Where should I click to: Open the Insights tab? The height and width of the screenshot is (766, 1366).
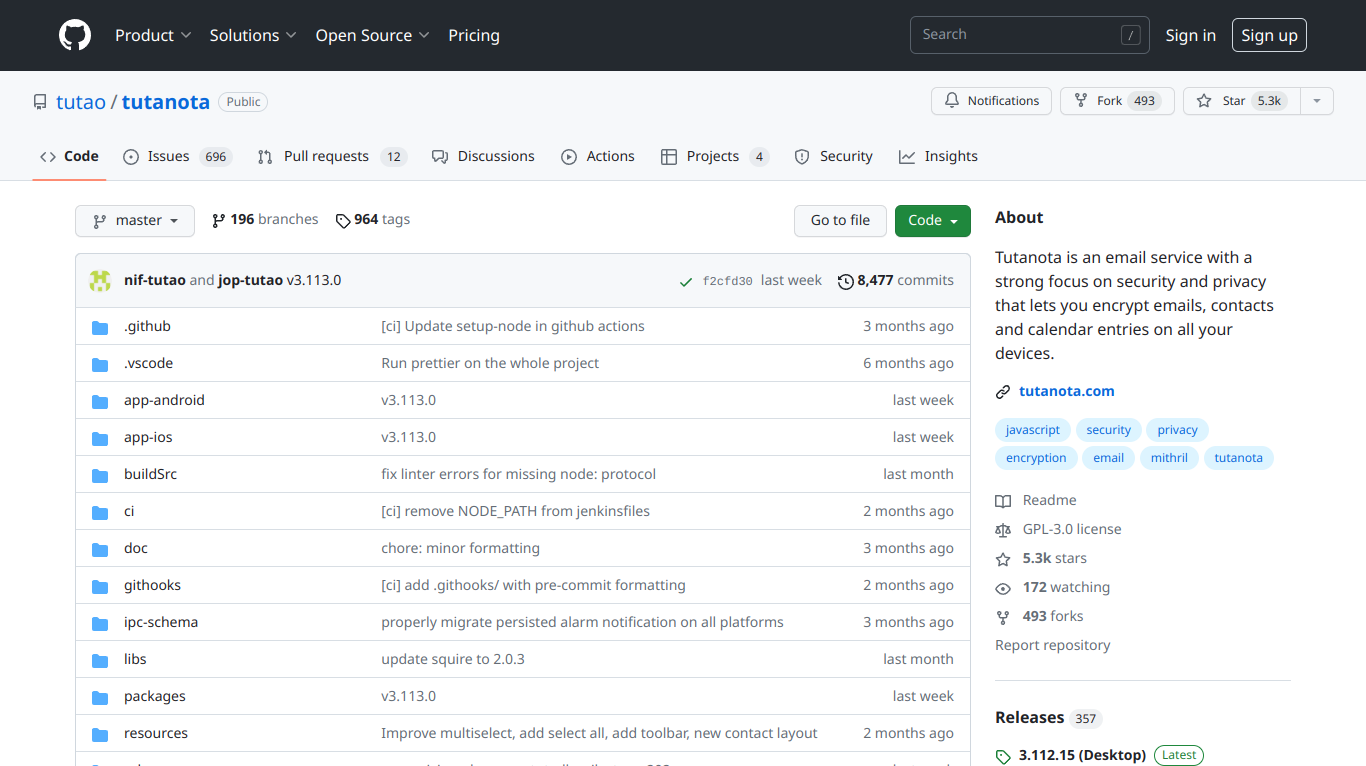938,156
